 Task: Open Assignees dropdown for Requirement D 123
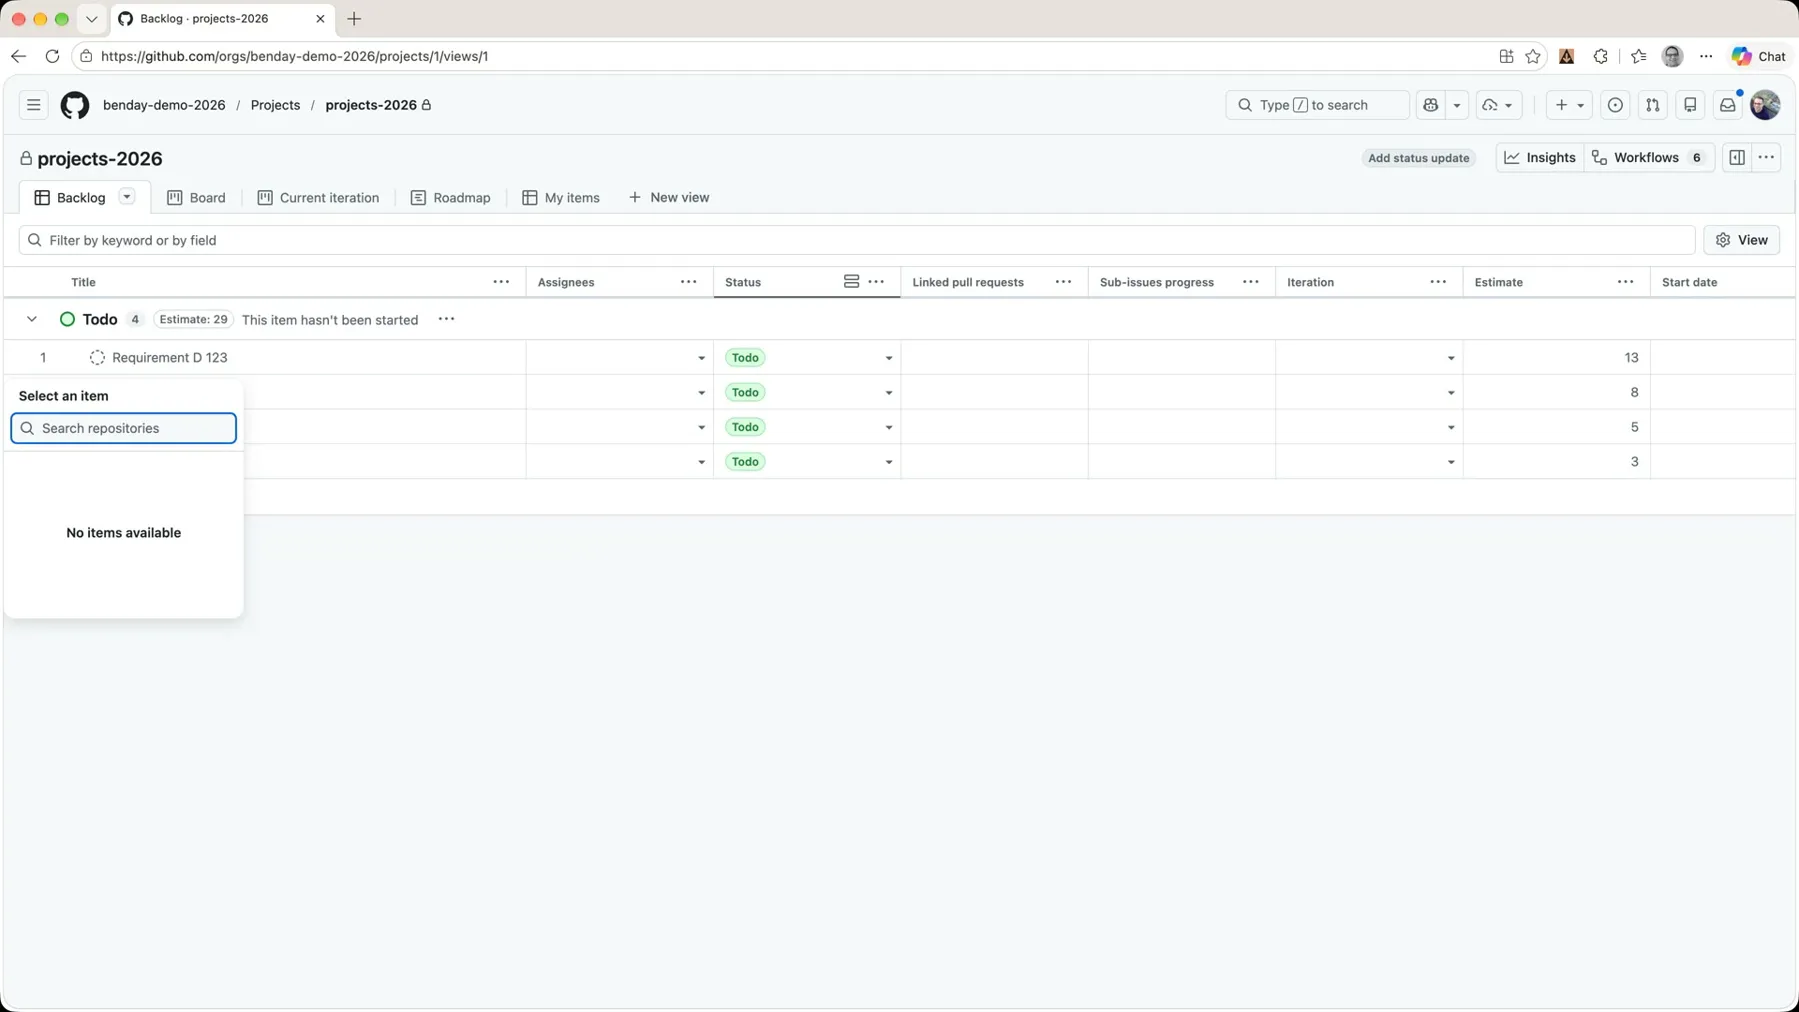[x=701, y=358]
